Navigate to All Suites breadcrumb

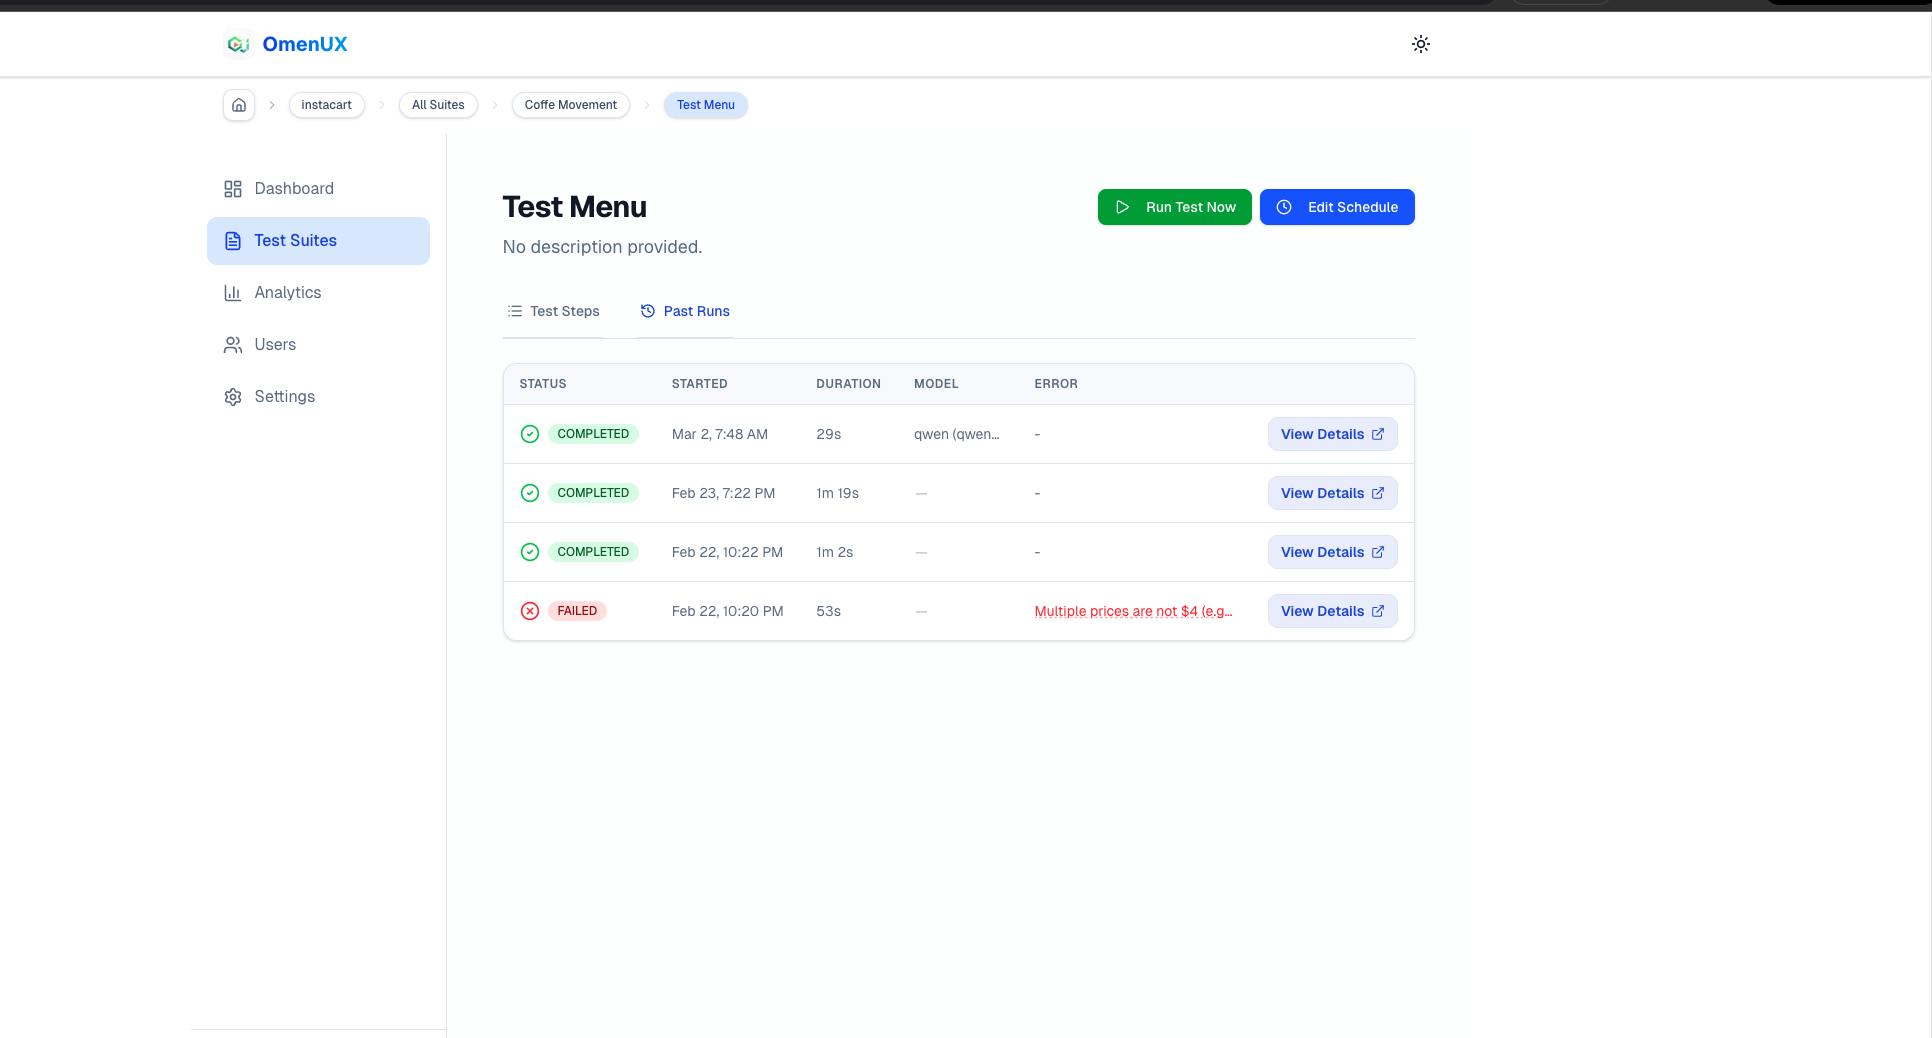point(437,105)
